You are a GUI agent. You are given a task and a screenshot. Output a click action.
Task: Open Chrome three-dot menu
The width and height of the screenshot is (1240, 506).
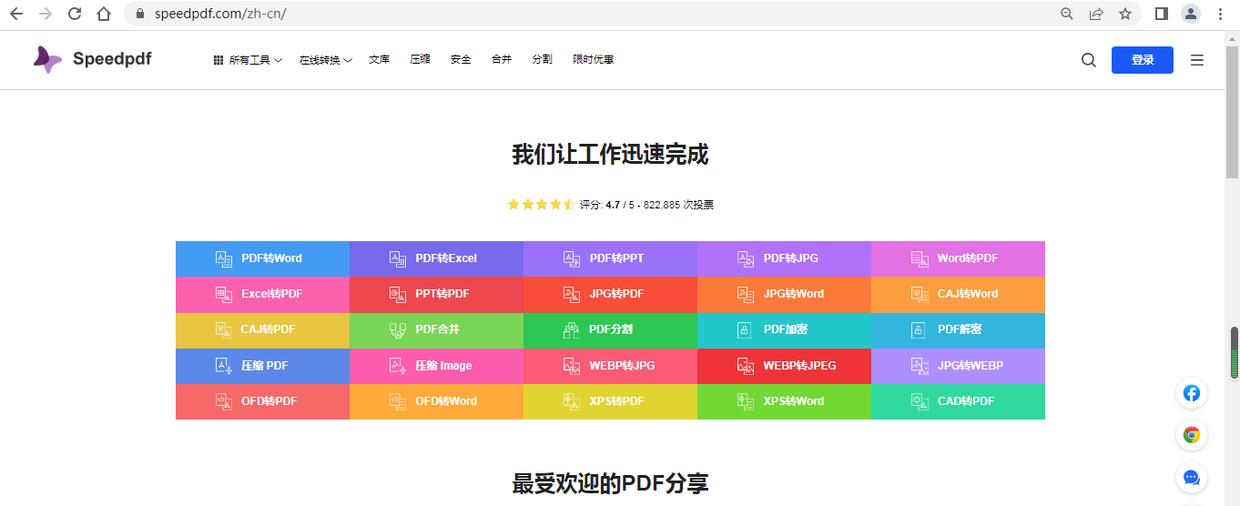click(1220, 14)
